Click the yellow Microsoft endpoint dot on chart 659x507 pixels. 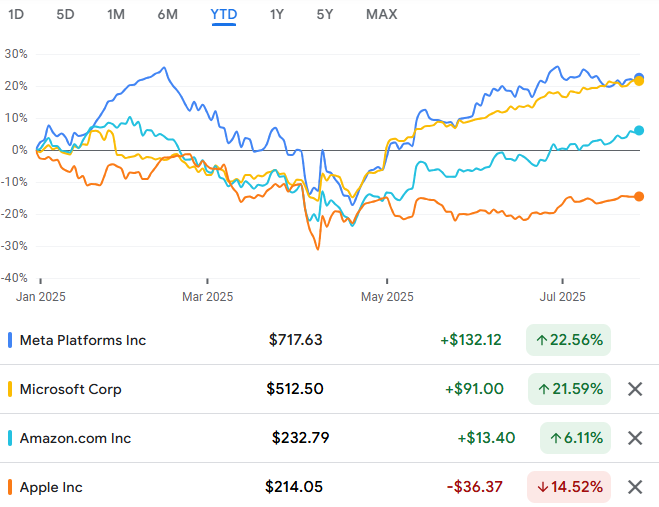639,81
